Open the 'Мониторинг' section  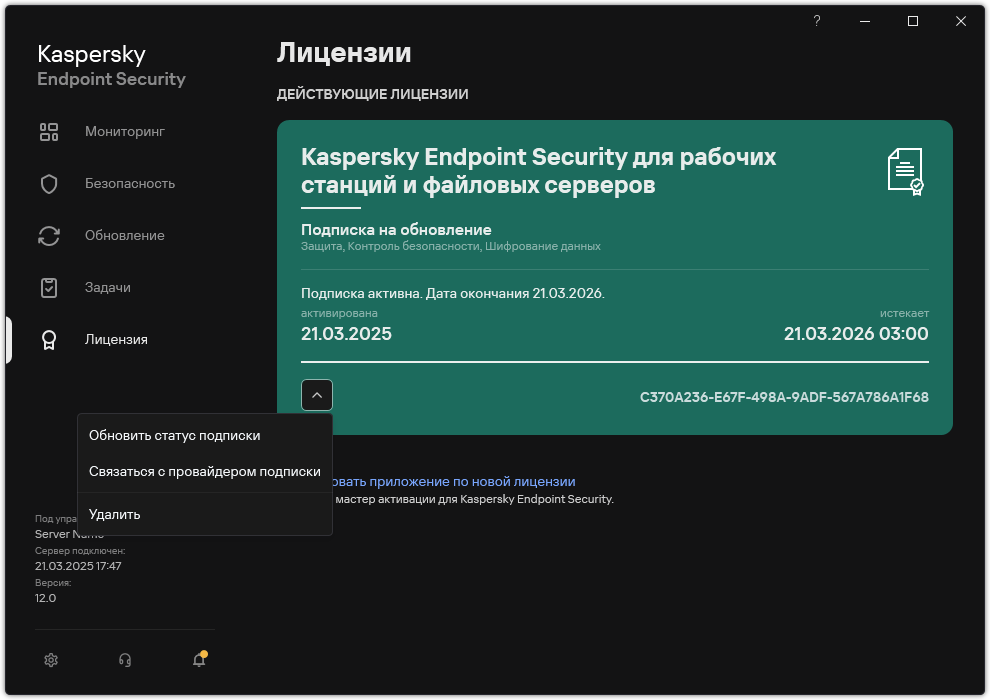pos(125,132)
